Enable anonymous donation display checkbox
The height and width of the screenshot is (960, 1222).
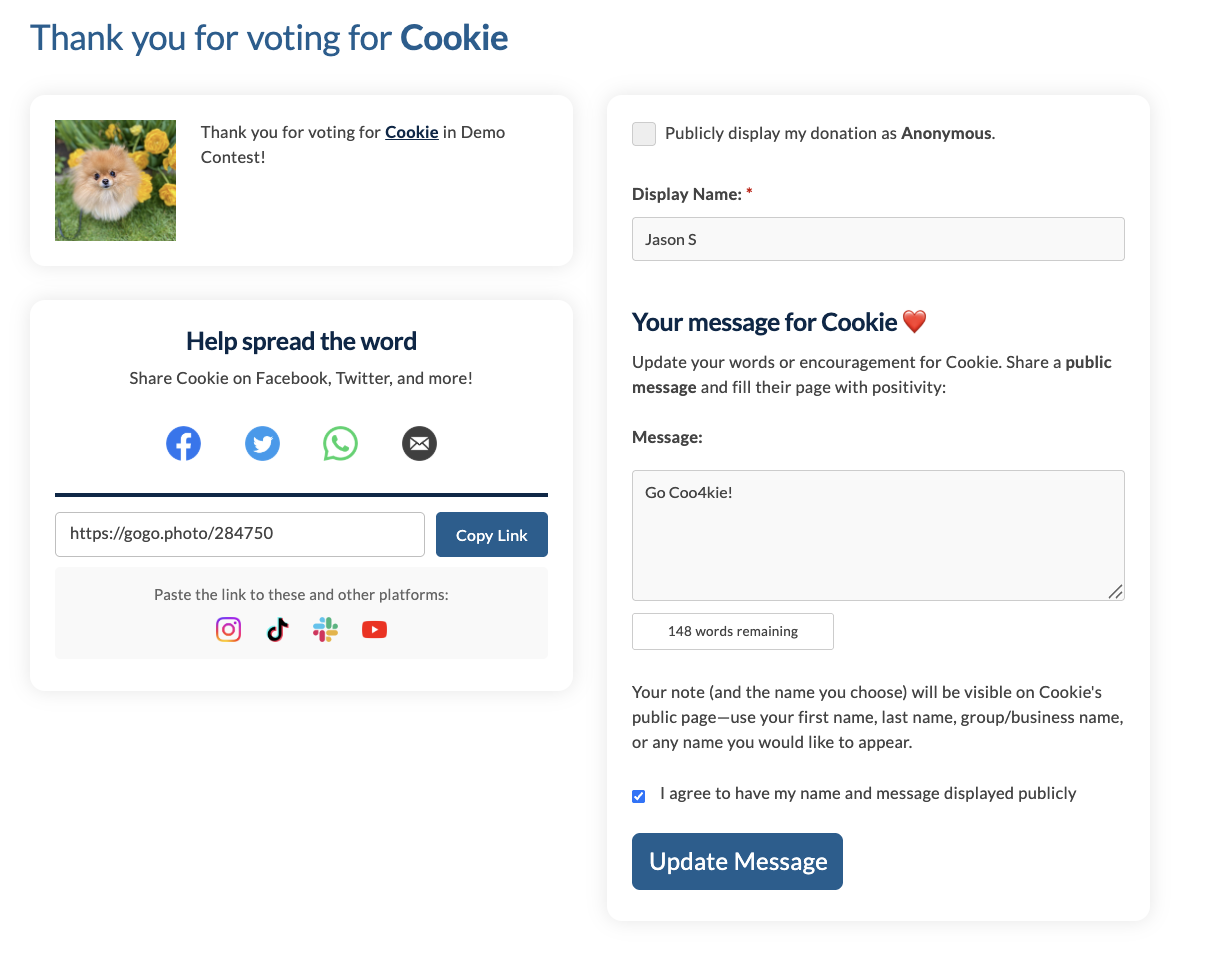coord(644,134)
